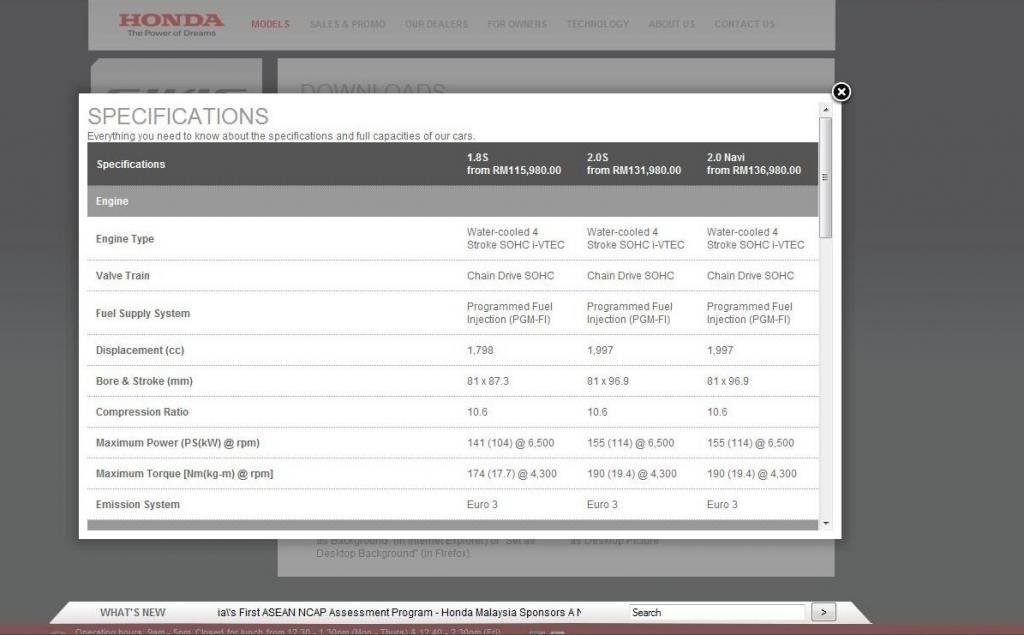
Task: Click the Fuel Supply System row label
Action: [x=142, y=314]
